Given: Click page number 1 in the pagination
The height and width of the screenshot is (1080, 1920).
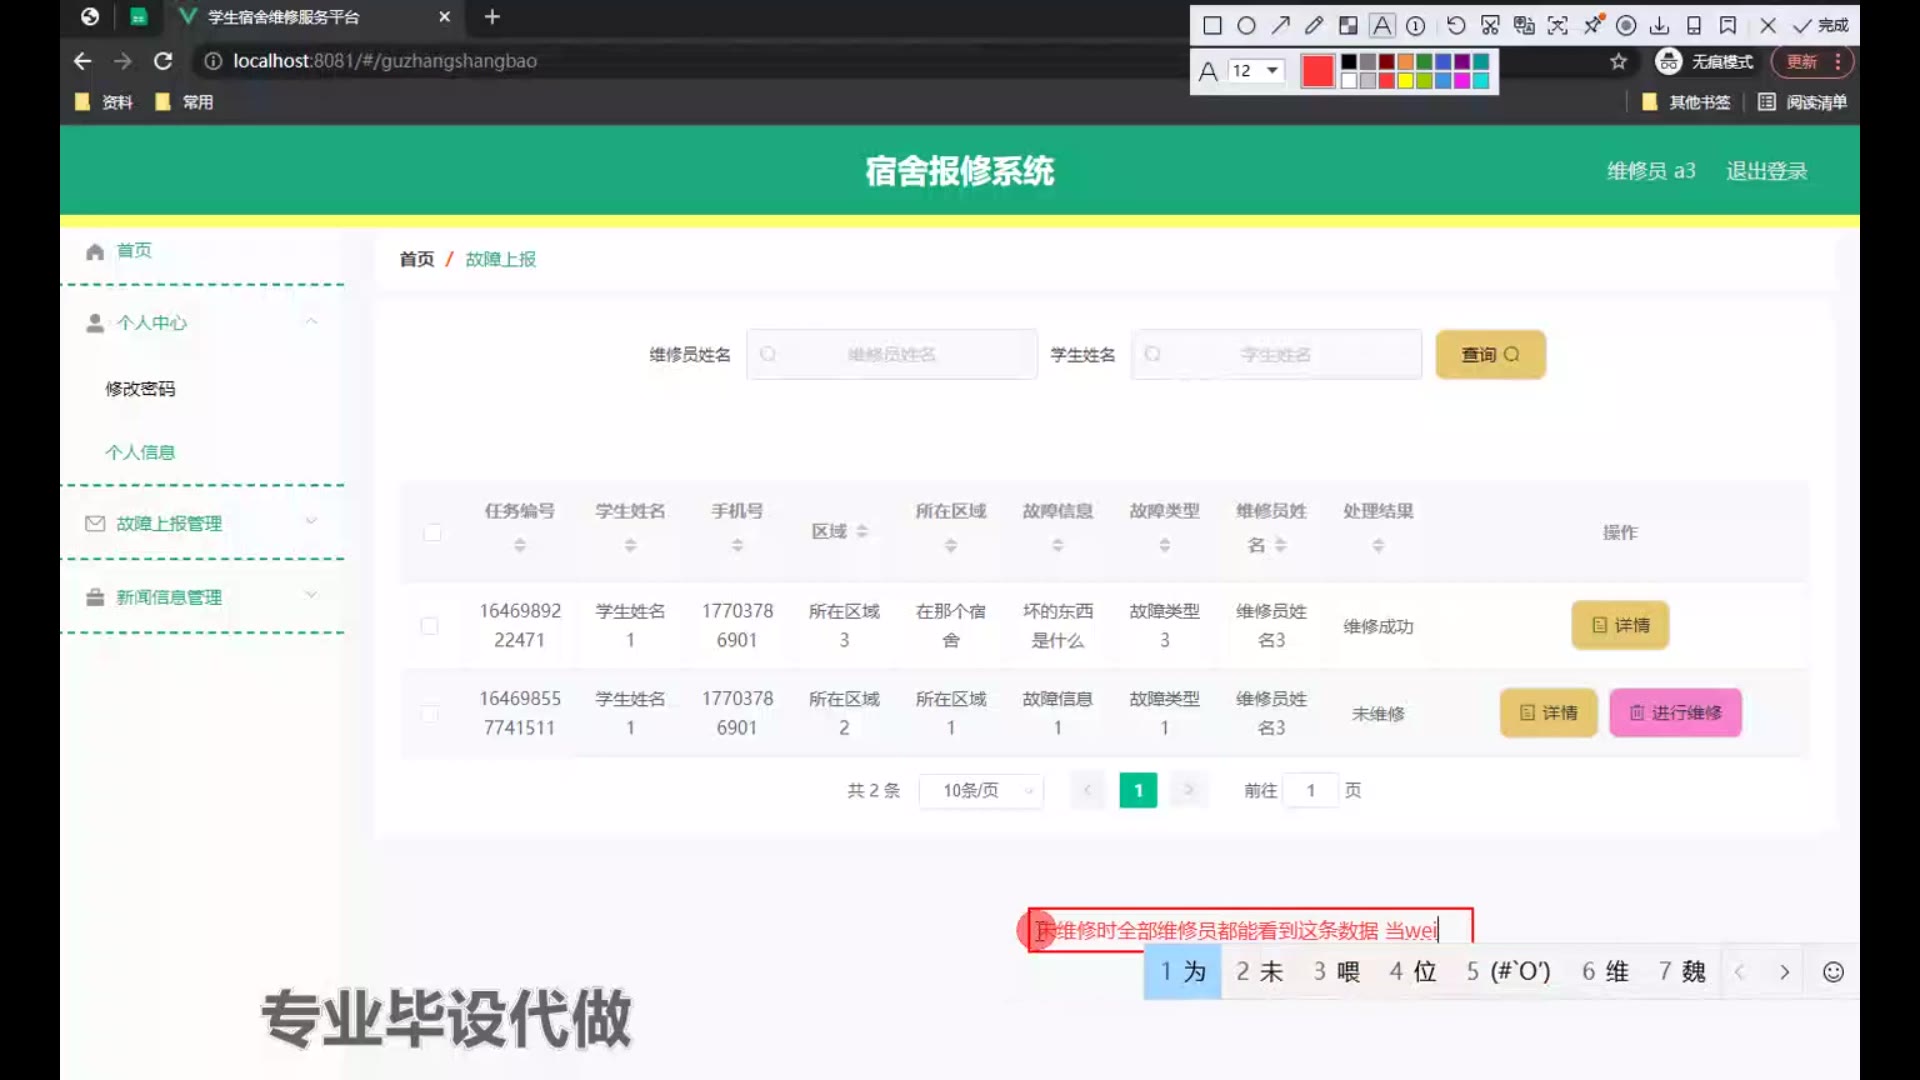Looking at the screenshot, I should [1138, 790].
